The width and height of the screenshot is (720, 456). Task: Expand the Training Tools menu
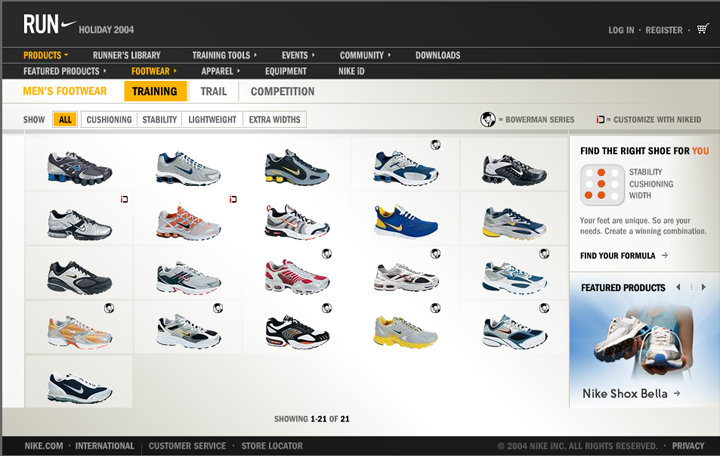(225, 55)
